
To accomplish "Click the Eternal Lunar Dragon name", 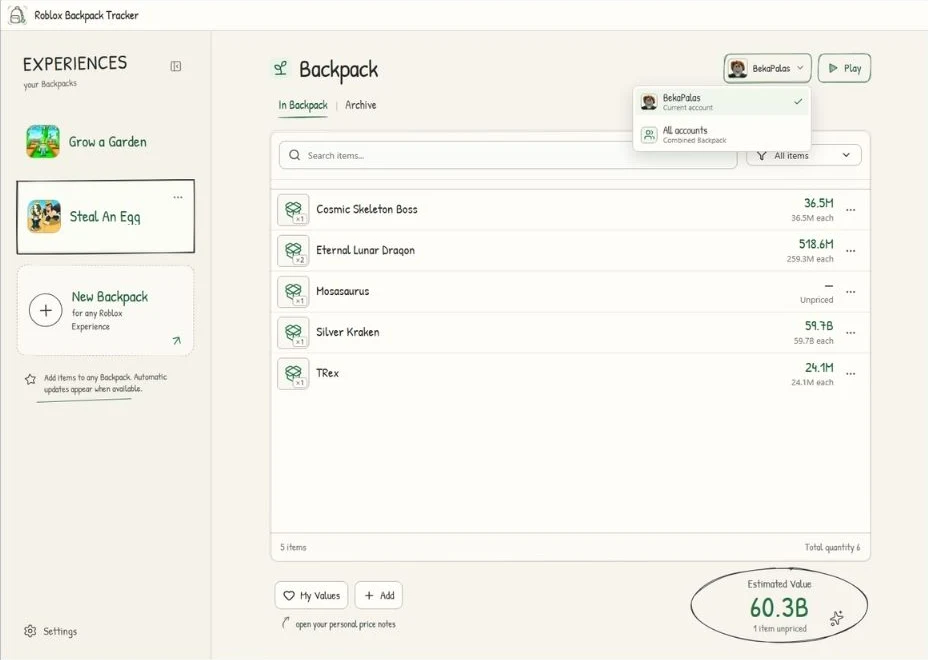I will (365, 250).
